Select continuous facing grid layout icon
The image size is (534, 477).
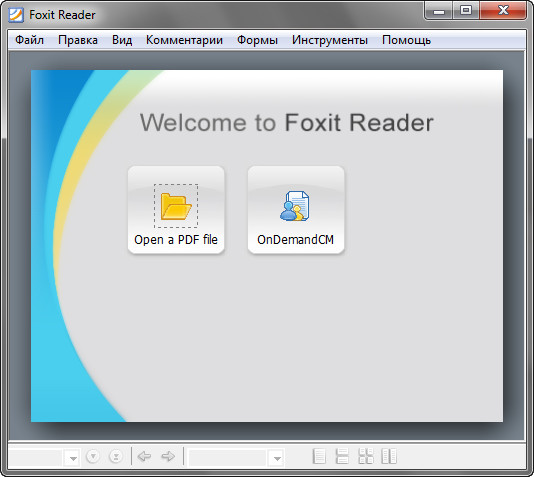(366, 456)
